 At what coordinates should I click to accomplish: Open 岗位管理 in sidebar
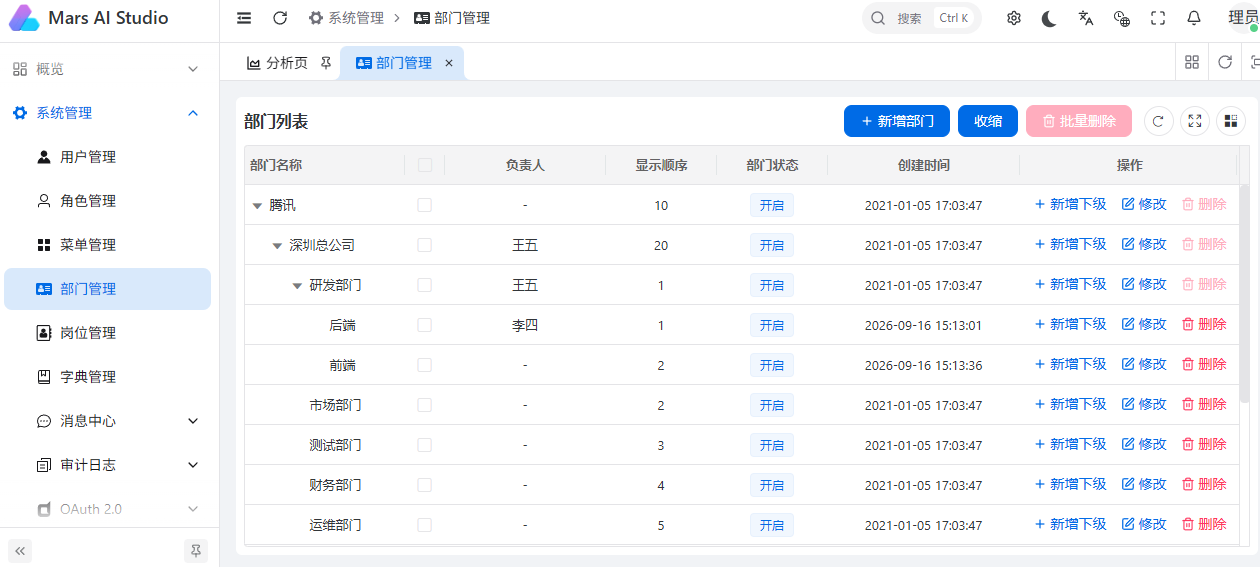(x=107, y=333)
